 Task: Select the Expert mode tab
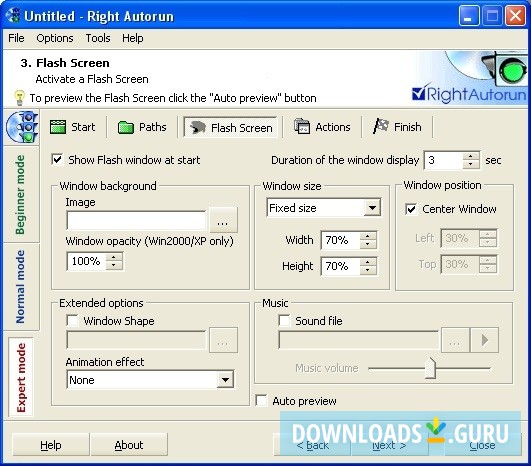[21, 377]
